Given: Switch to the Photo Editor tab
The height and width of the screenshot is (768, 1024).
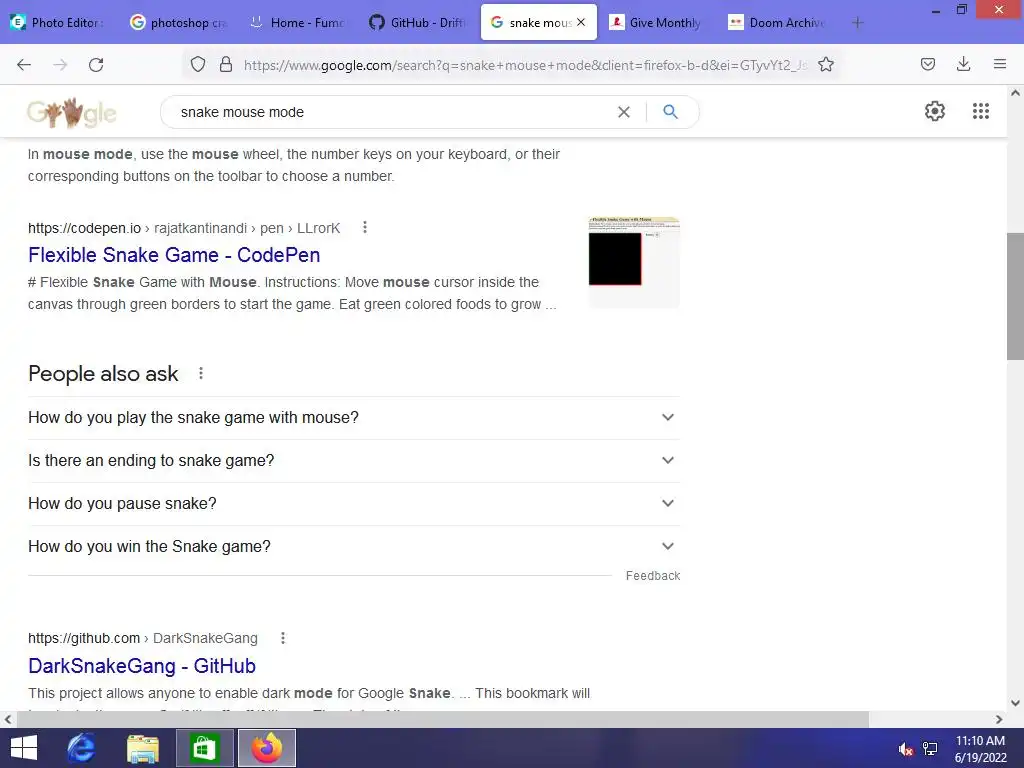Looking at the screenshot, I should (x=56, y=23).
